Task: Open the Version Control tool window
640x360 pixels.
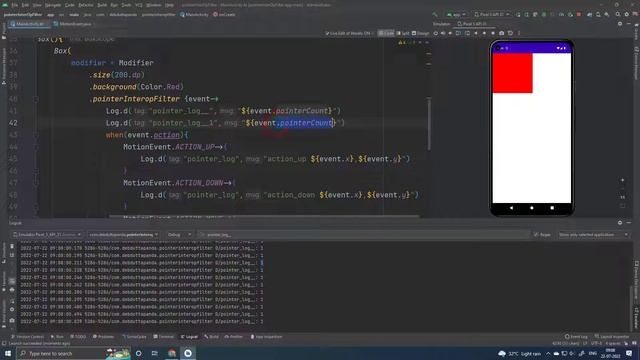Action: point(27,337)
